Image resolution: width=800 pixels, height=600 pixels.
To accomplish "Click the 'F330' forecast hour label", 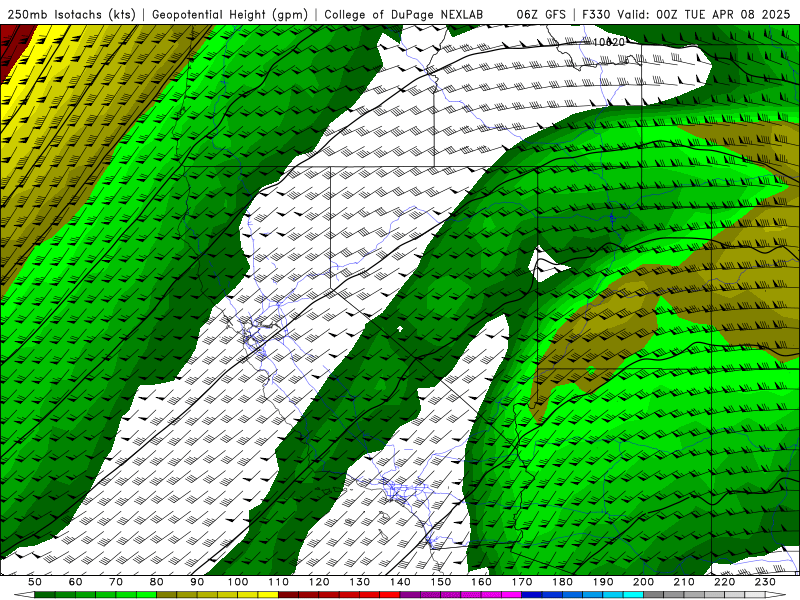I will [x=596, y=15].
